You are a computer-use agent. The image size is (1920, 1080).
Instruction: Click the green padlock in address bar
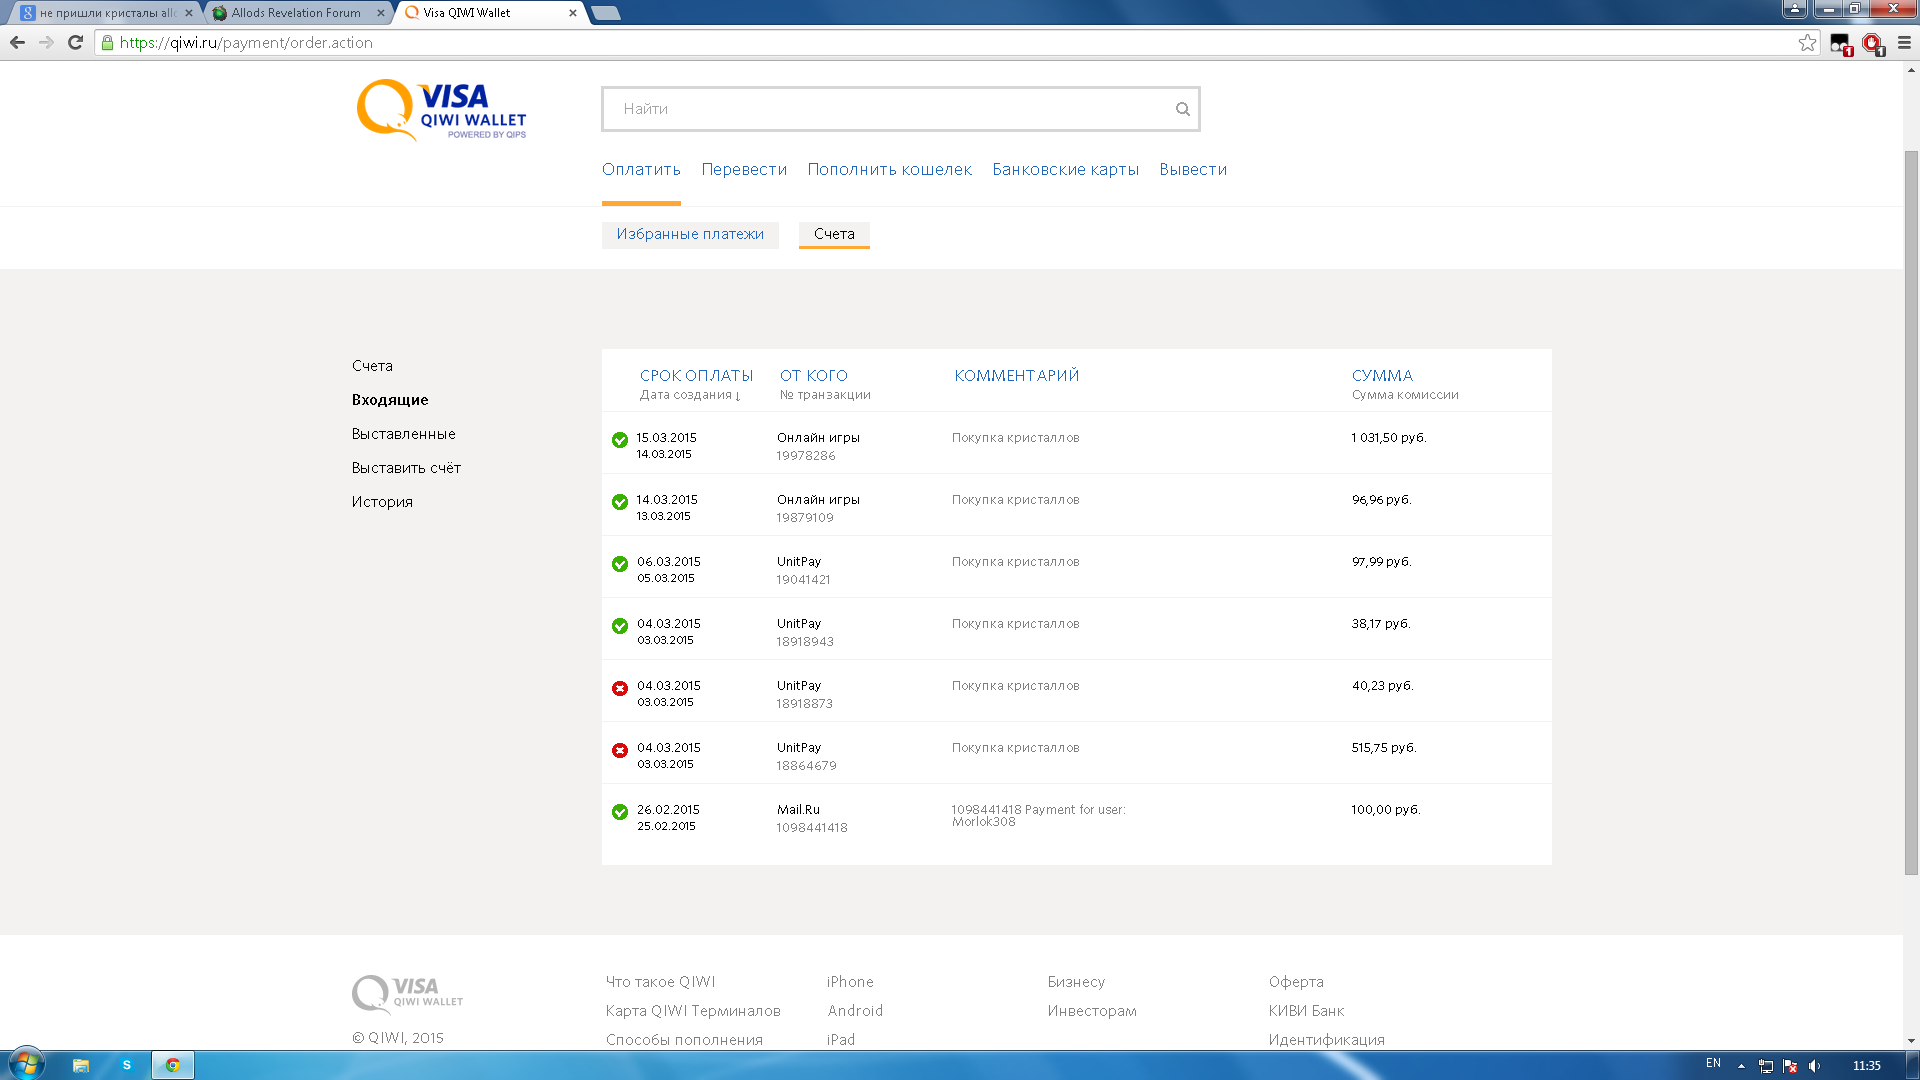click(x=107, y=42)
